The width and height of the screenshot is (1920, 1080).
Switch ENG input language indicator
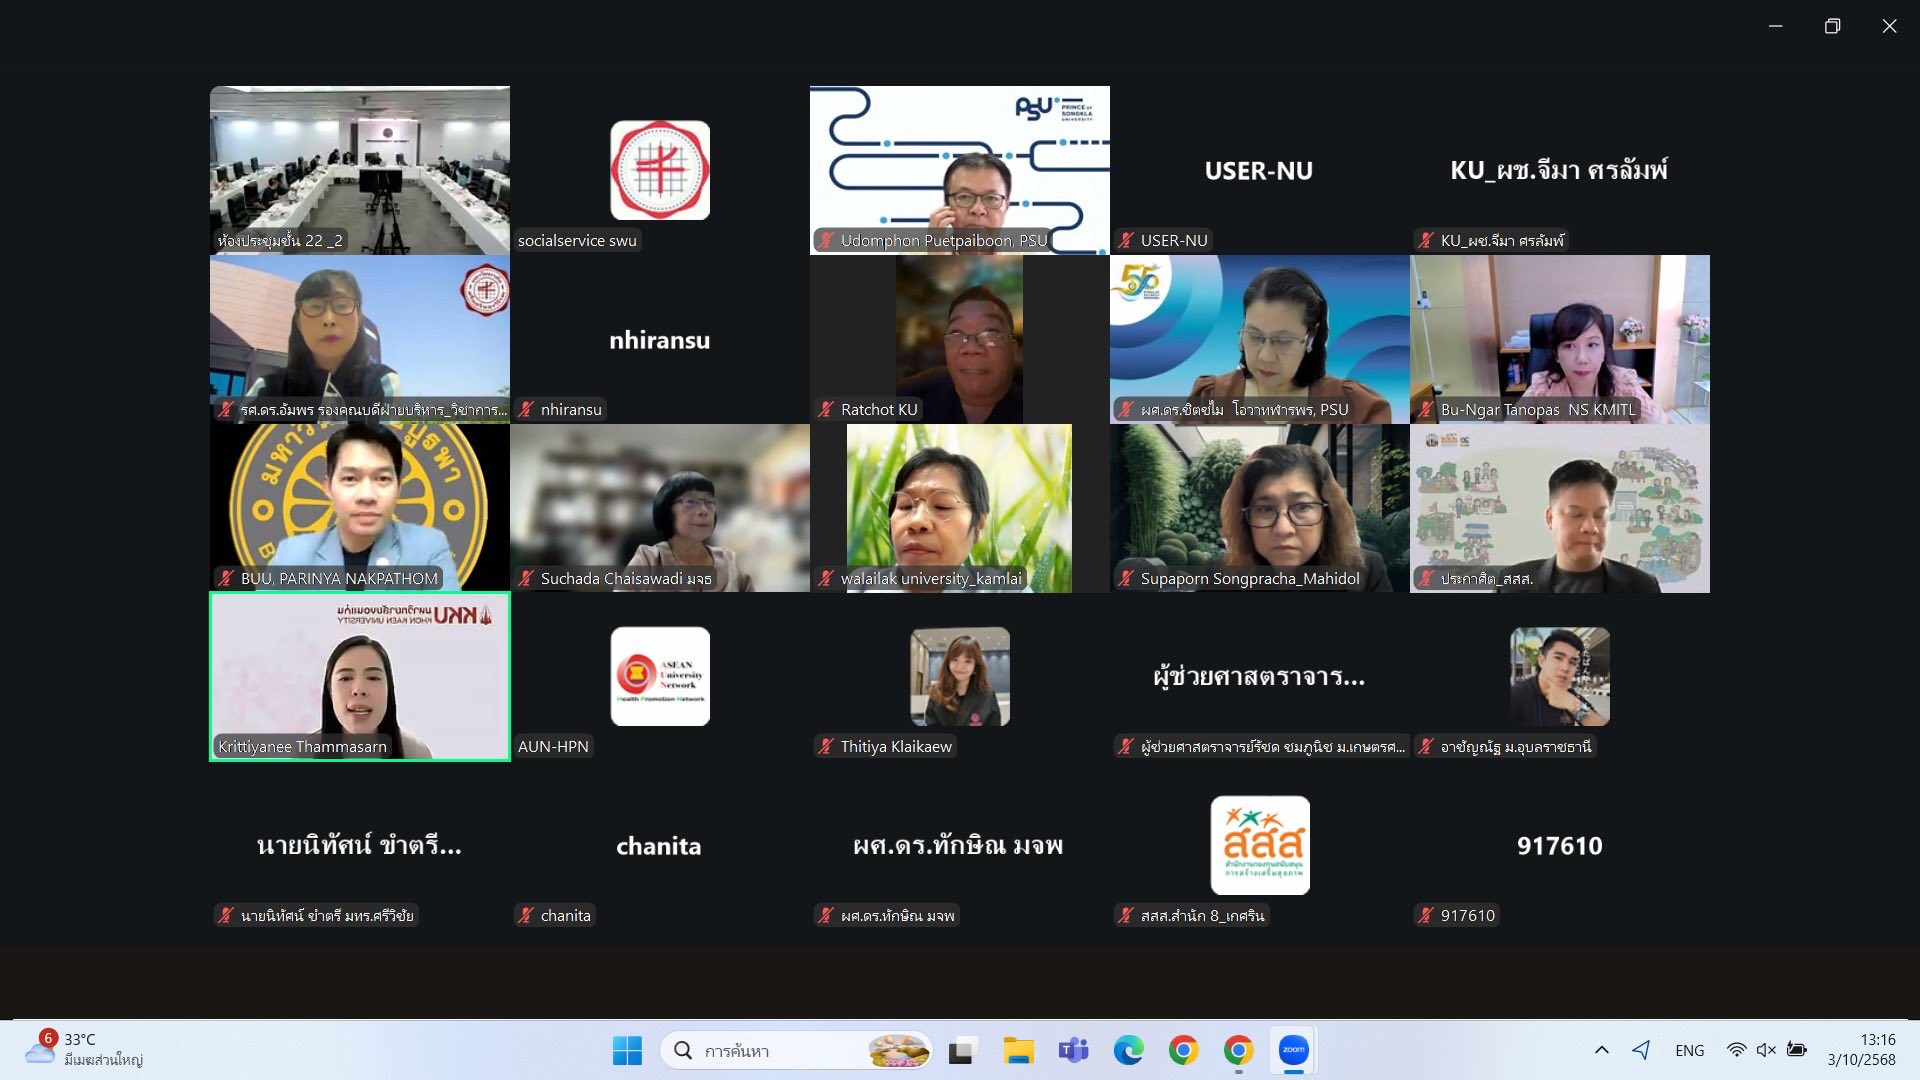click(1689, 1050)
